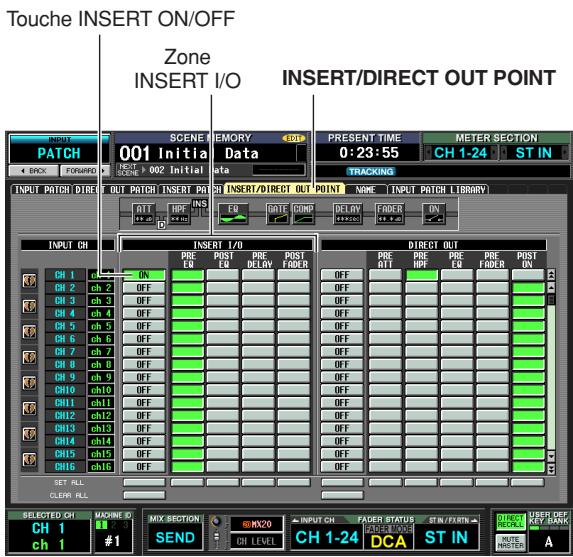Viewport: 573px width, 557px height.
Task: Click the EDIT indicator in Scene Memory
Action: [x=293, y=138]
